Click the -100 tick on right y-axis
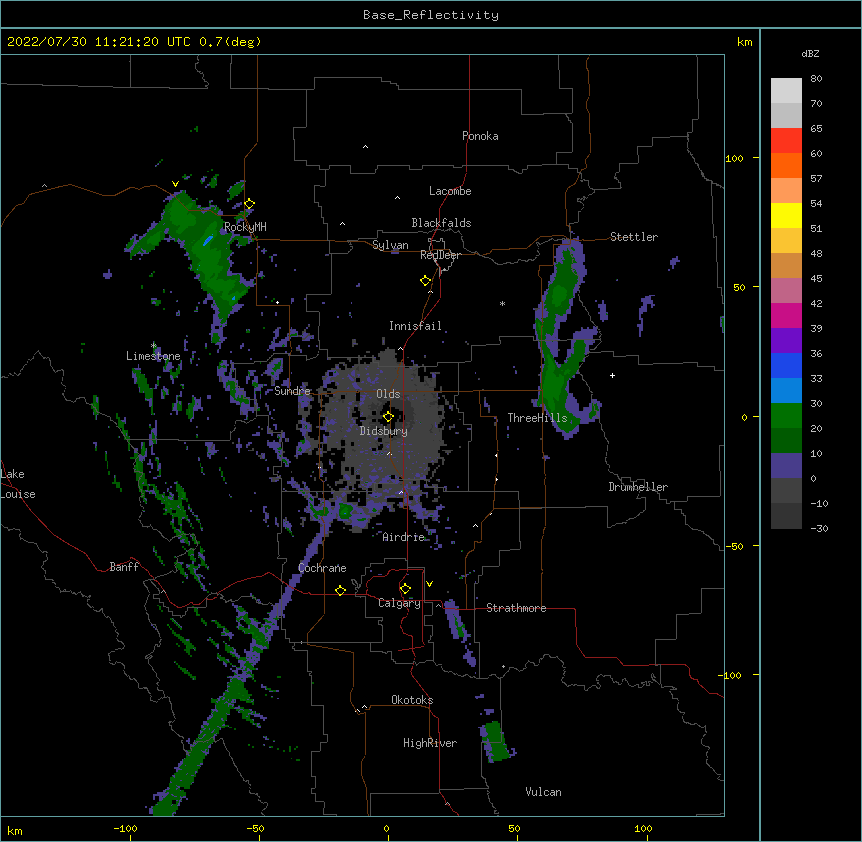 point(731,675)
